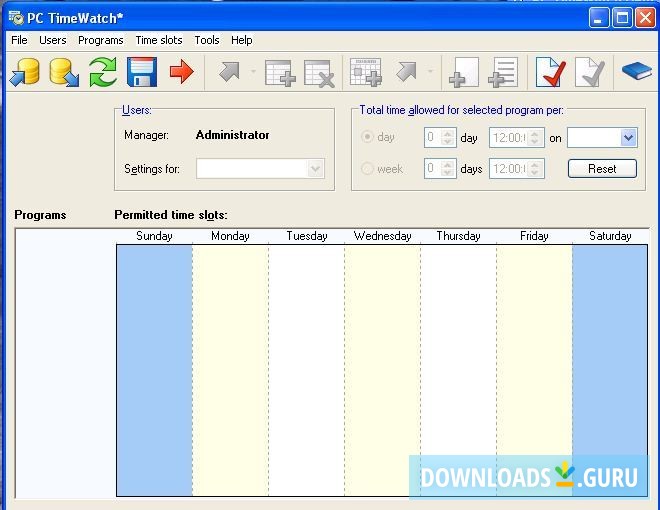Image resolution: width=660 pixels, height=510 pixels.
Task: Select the 'week' radio button
Action: 367,169
